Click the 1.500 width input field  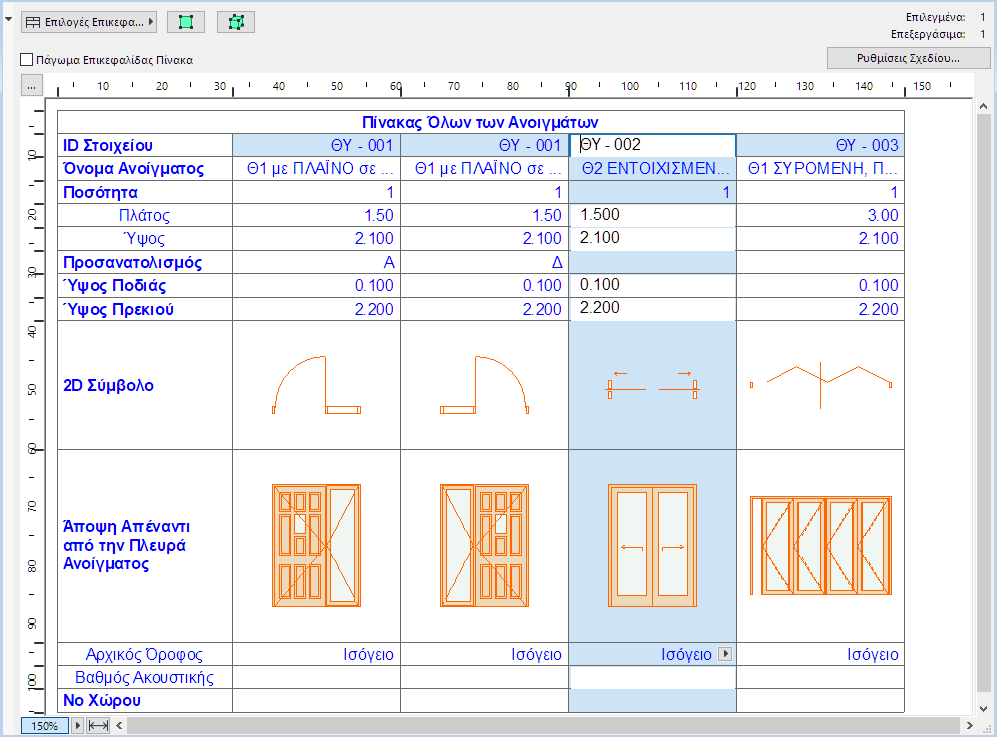click(652, 215)
